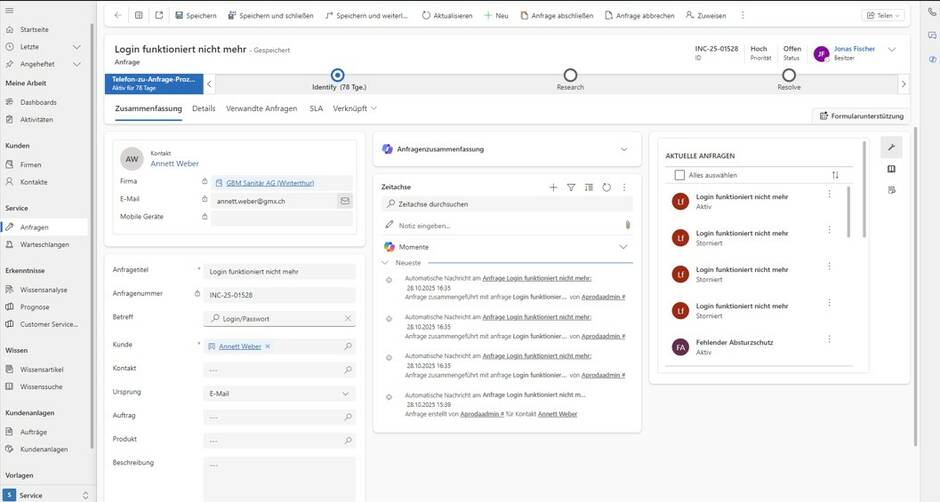
Task: Open options for Fehlender Absturzschutz request
Action: point(829,339)
